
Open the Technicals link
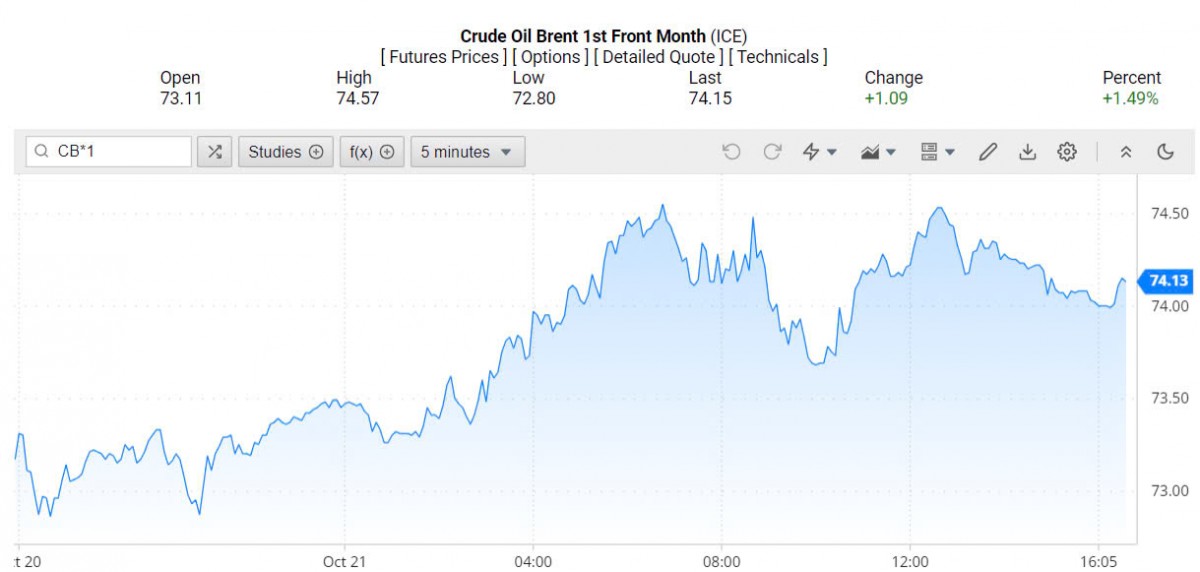click(778, 57)
